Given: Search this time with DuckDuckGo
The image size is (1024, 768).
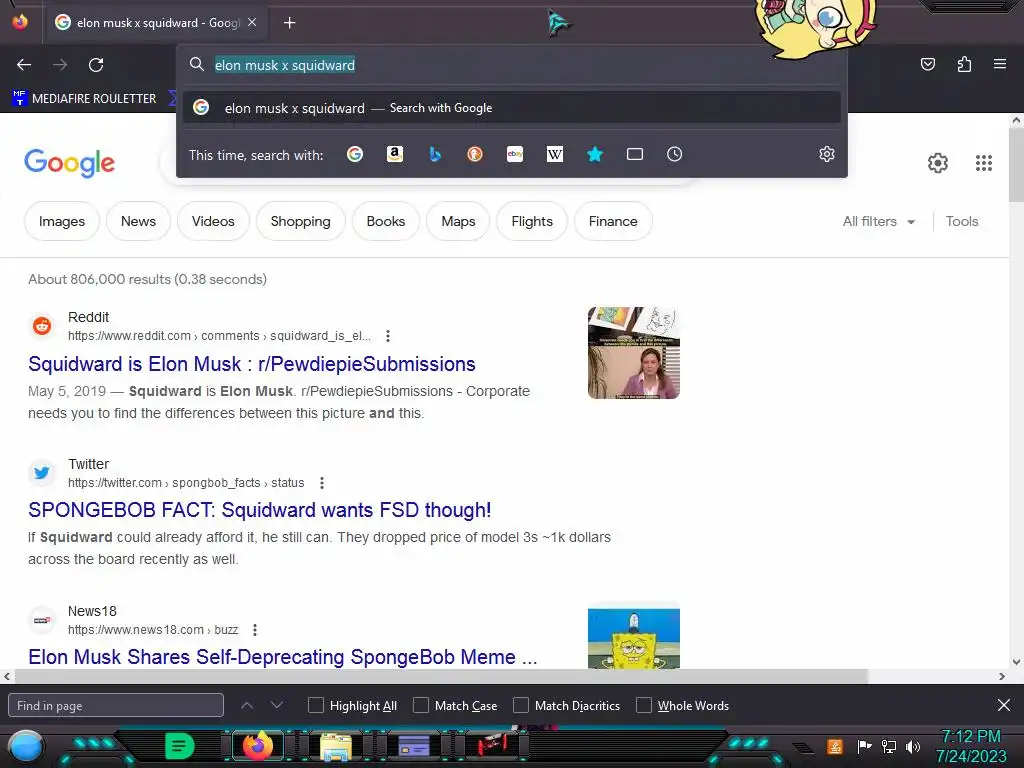Looking at the screenshot, I should pyautogui.click(x=475, y=154).
